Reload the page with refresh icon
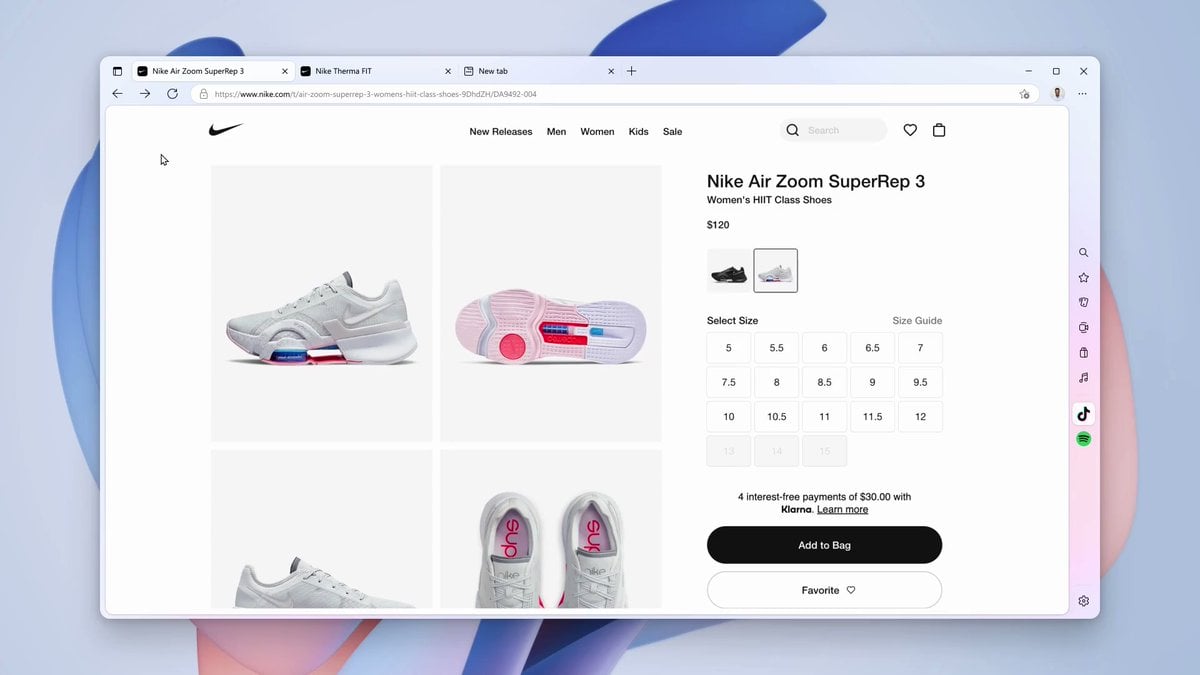This screenshot has width=1200, height=675. (172, 94)
